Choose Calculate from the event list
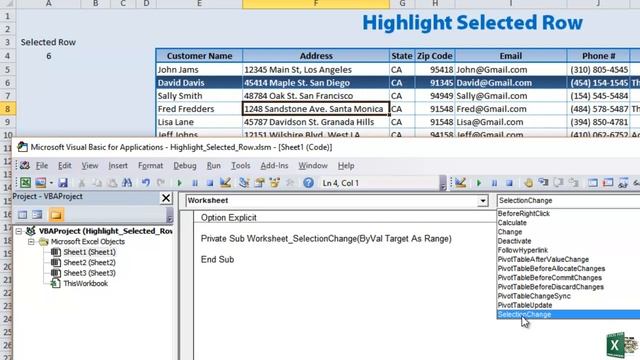The width and height of the screenshot is (640, 360). 512,223
